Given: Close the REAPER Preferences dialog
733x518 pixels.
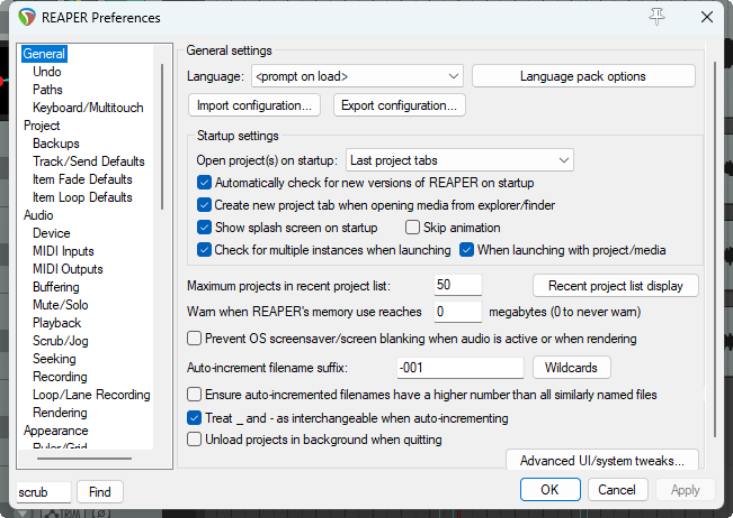Looking at the screenshot, I should 707,17.
